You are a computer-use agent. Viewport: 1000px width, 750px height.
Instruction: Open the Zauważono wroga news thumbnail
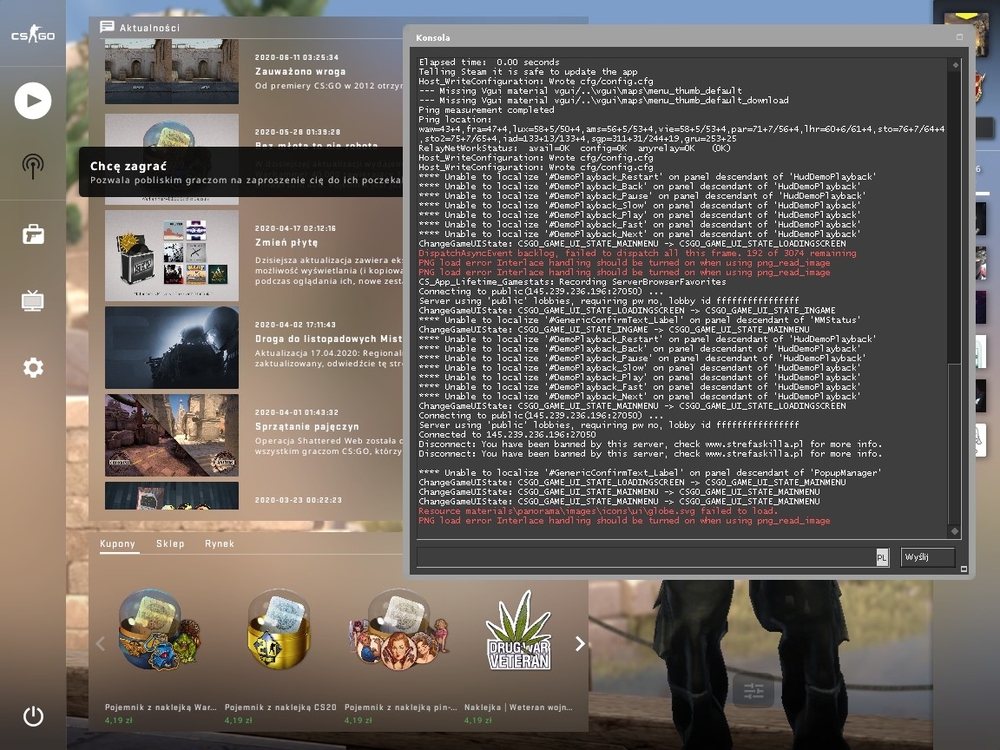(172, 71)
